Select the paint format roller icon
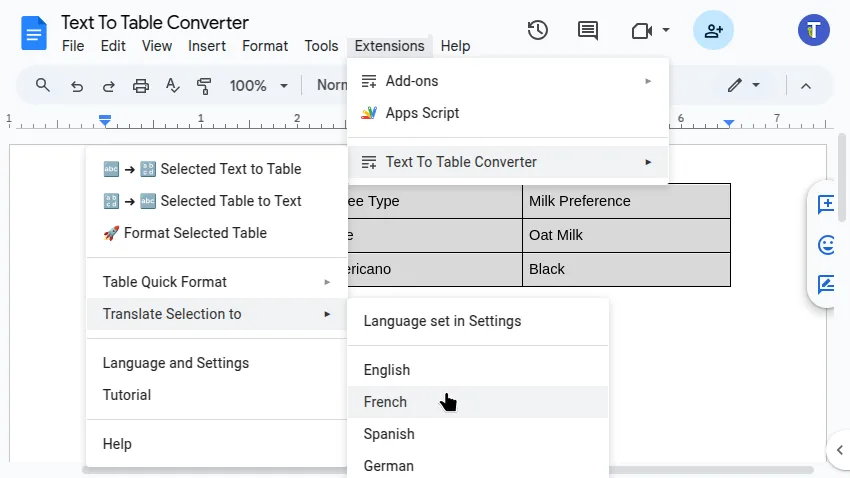 (x=205, y=86)
